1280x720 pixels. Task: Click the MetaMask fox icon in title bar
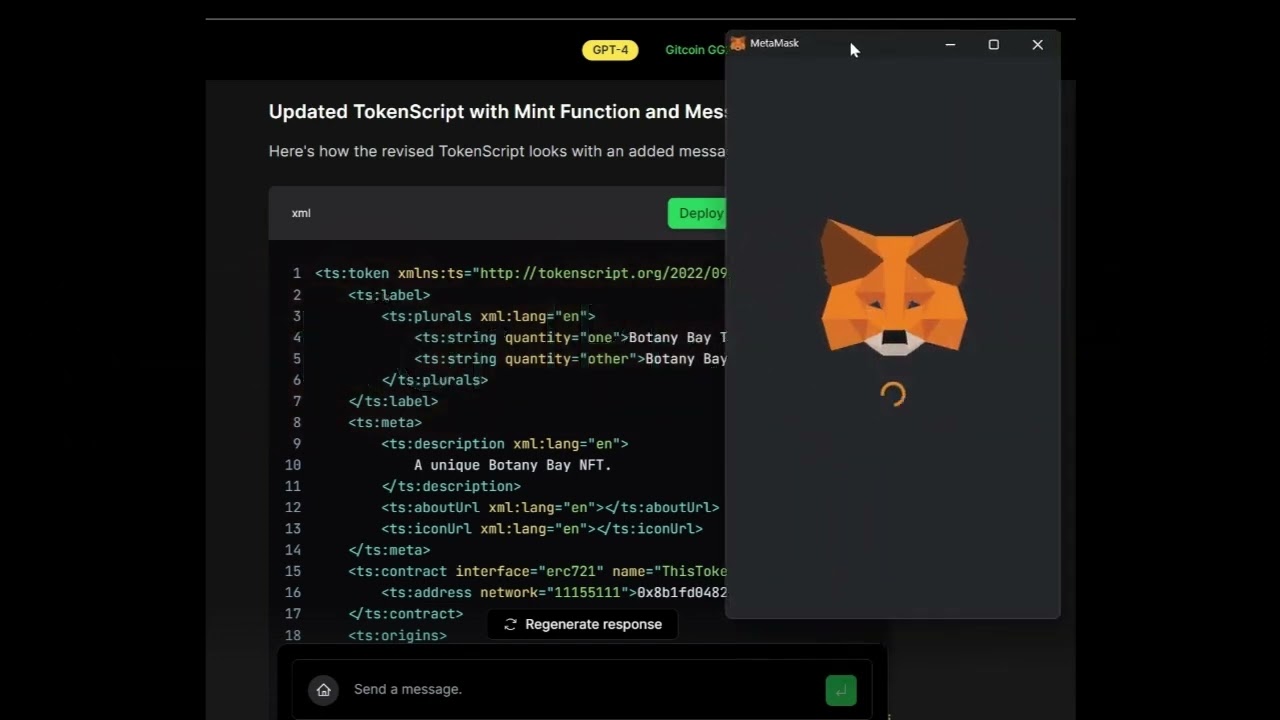(x=738, y=44)
